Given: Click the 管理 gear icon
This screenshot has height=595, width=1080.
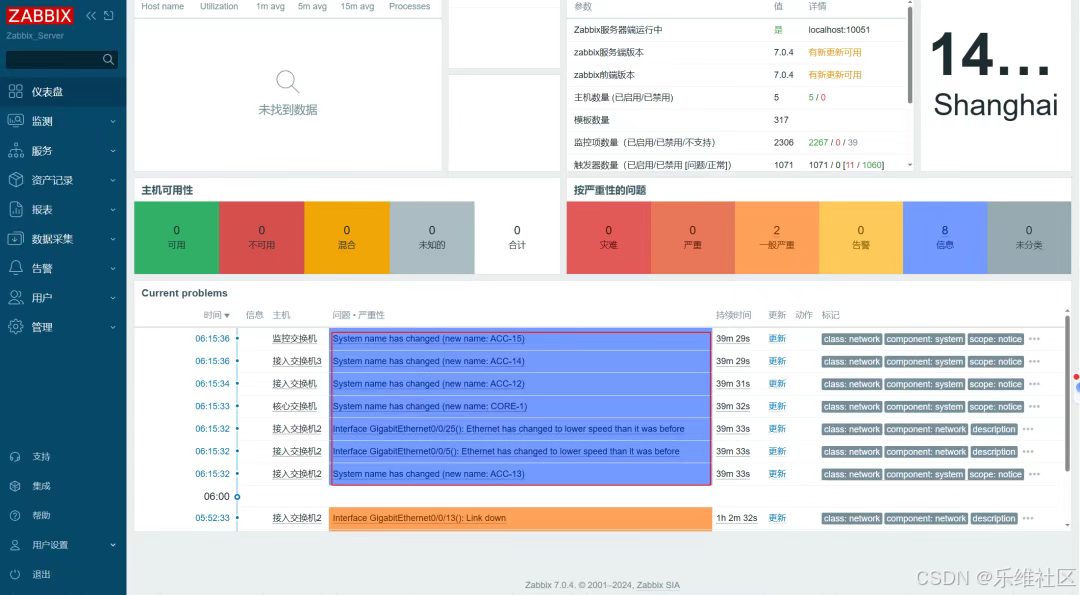Looking at the screenshot, I should 16,326.
